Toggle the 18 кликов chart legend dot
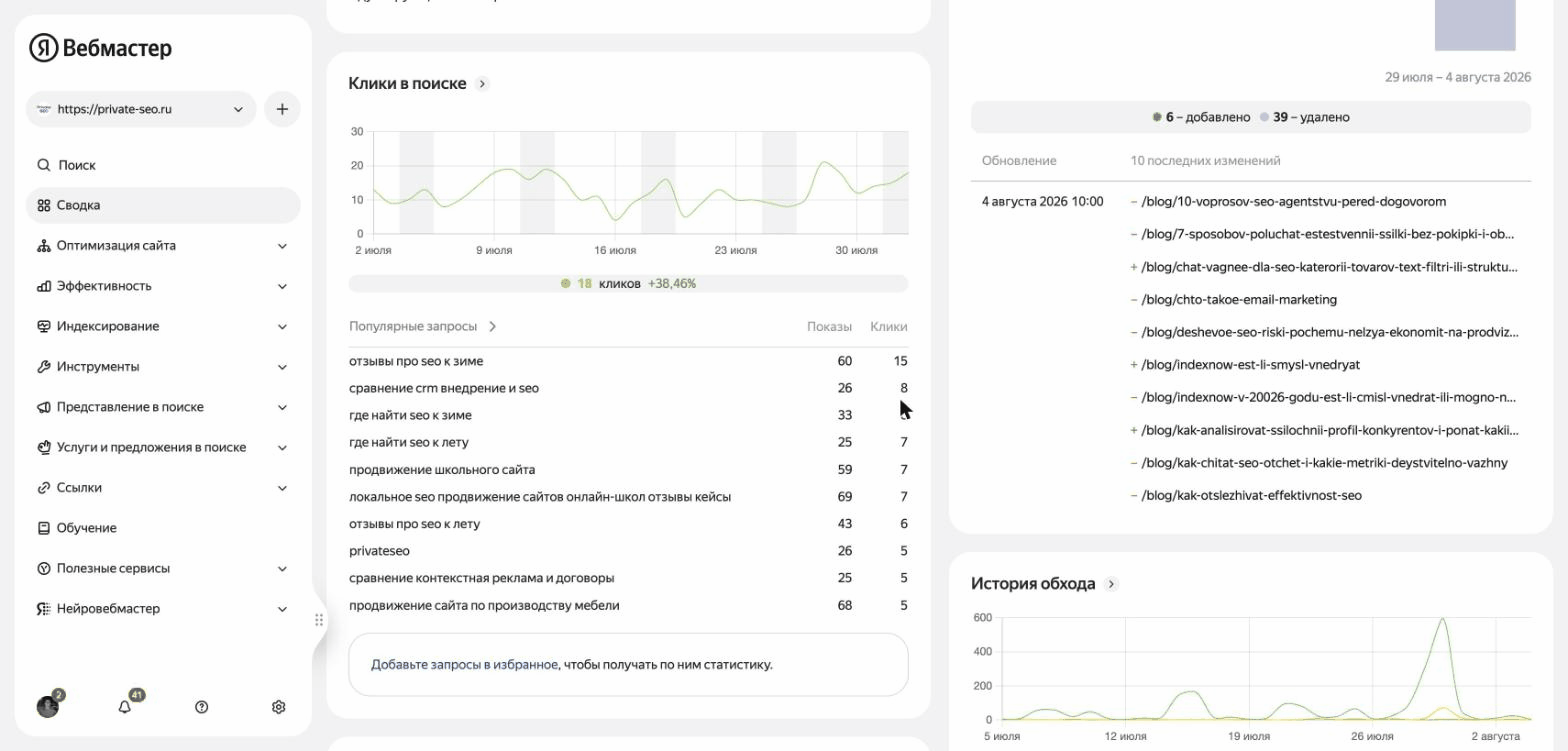Viewport: 1568px width, 751px height. [565, 284]
